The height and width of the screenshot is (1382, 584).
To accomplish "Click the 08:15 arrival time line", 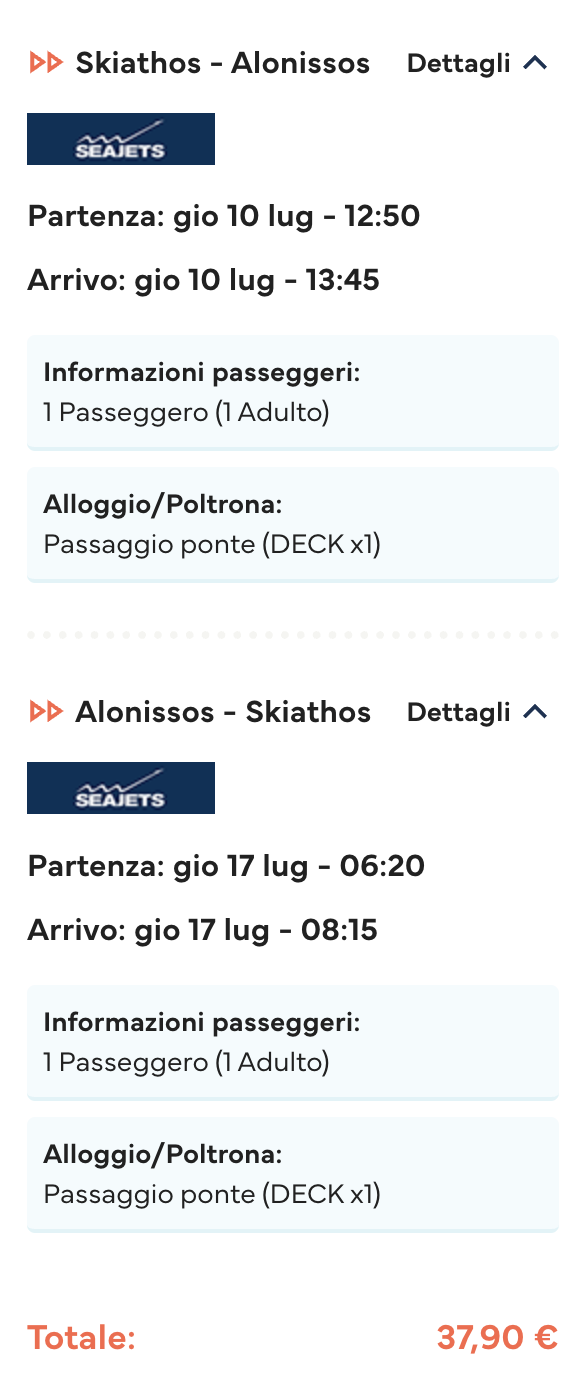I will 203,931.
